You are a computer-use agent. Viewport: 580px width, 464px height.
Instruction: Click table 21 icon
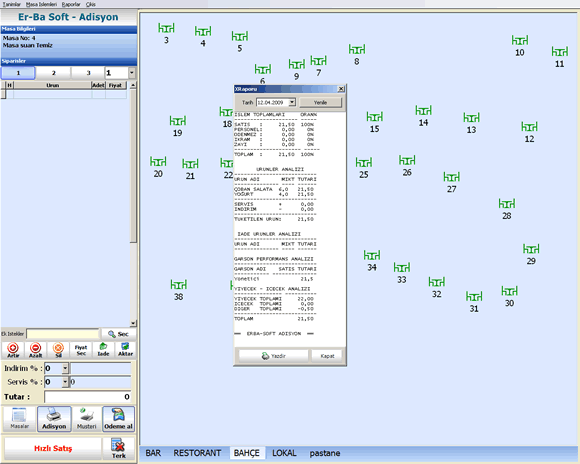pyautogui.click(x=190, y=164)
